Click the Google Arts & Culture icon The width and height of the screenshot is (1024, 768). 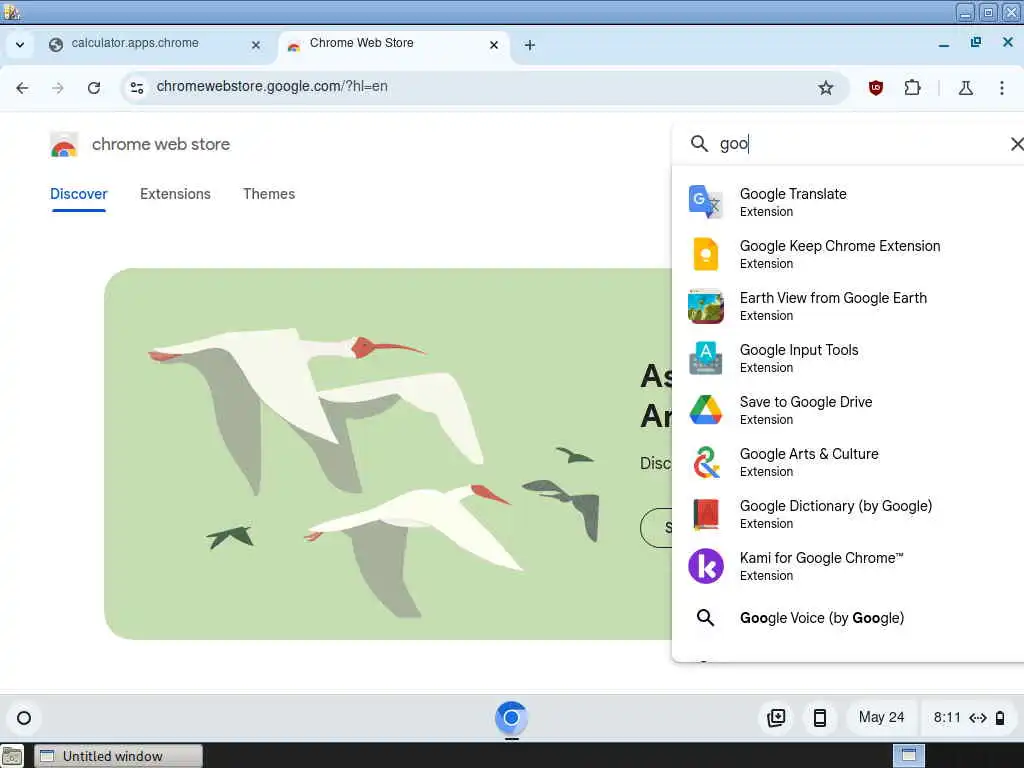[705, 462]
